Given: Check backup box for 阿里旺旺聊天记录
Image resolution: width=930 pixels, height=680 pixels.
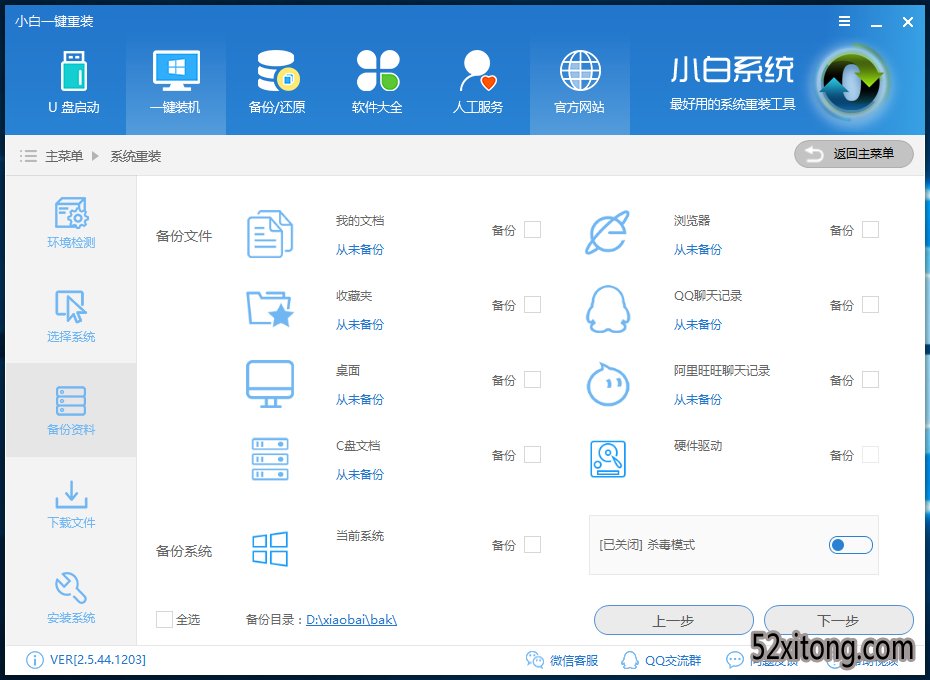Looking at the screenshot, I should point(870,380).
